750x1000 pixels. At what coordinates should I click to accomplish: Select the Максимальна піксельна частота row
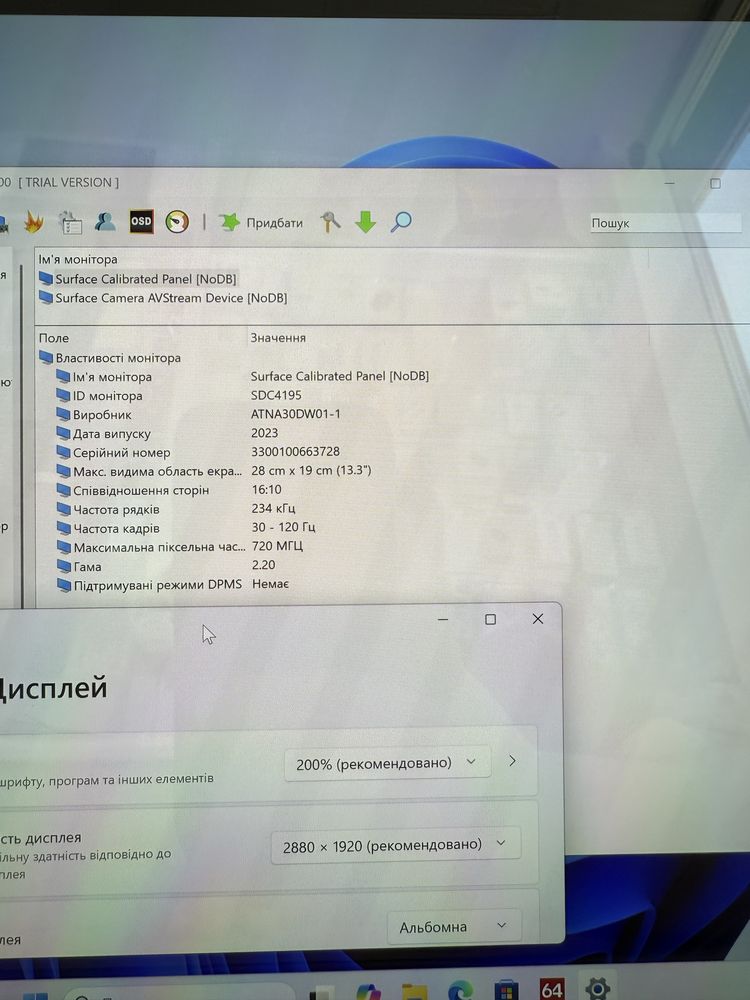[x=151, y=547]
